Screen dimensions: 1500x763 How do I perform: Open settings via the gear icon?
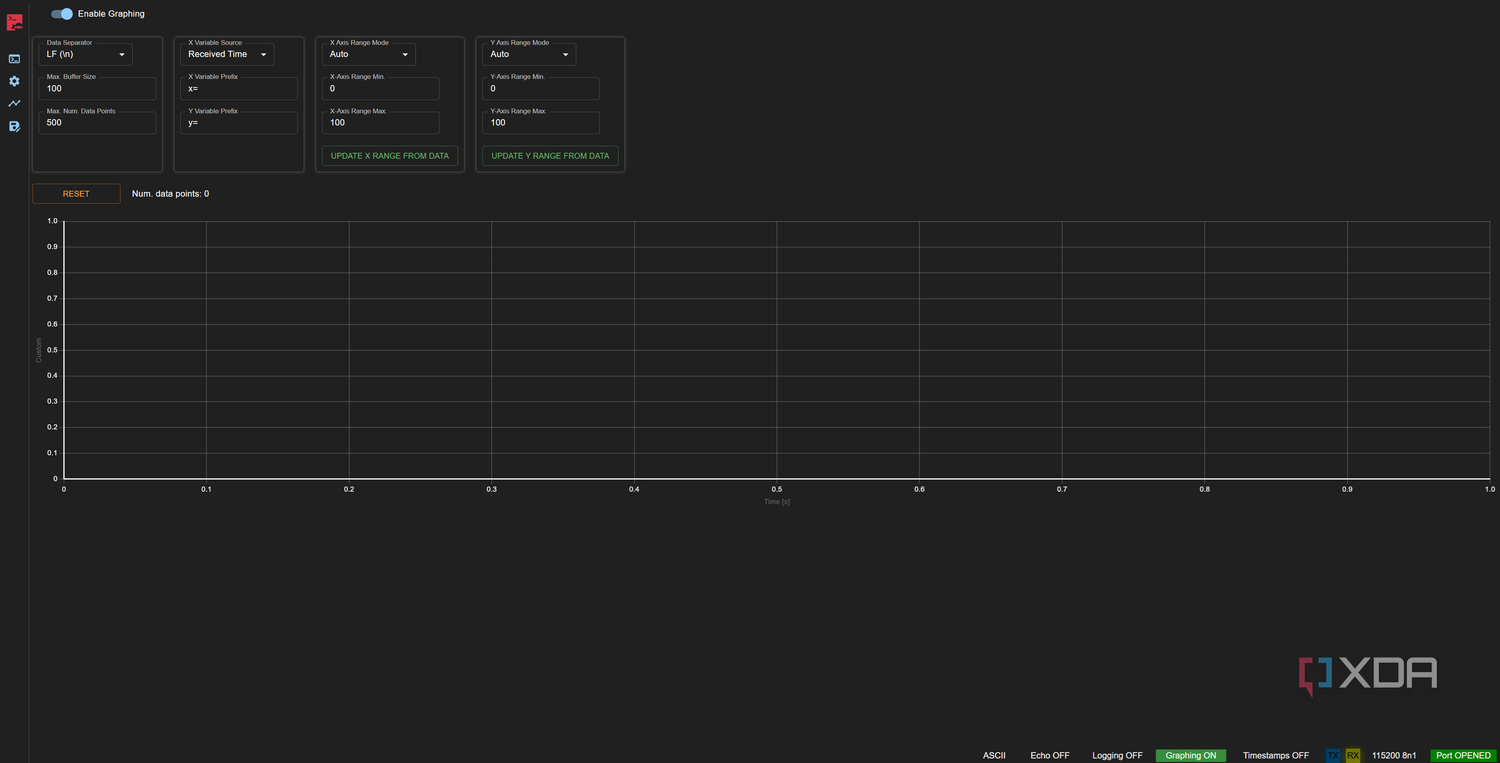point(14,81)
